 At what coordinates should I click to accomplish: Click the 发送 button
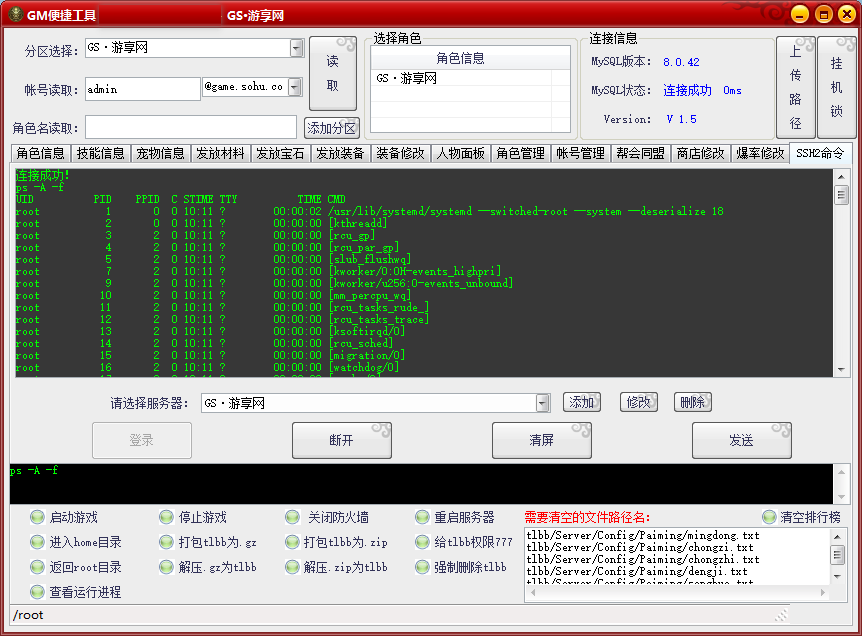(741, 440)
